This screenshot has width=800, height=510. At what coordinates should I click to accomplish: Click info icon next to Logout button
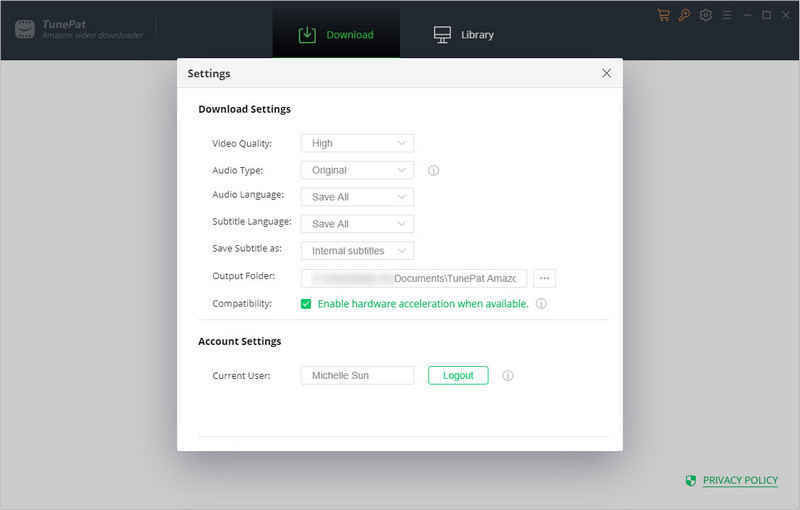click(x=508, y=376)
